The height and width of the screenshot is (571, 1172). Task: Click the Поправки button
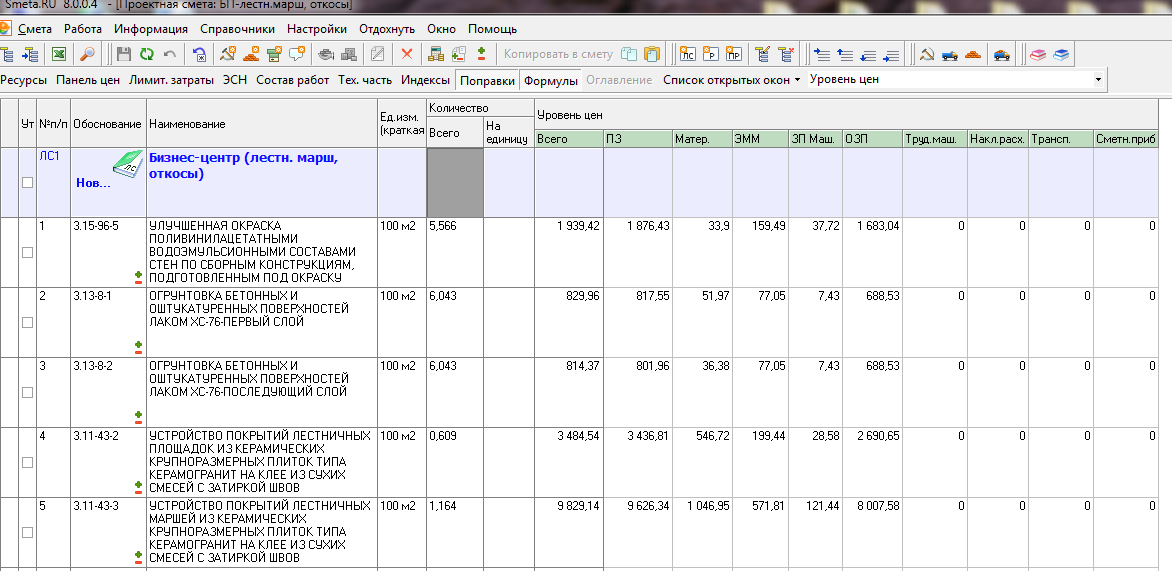click(x=488, y=80)
